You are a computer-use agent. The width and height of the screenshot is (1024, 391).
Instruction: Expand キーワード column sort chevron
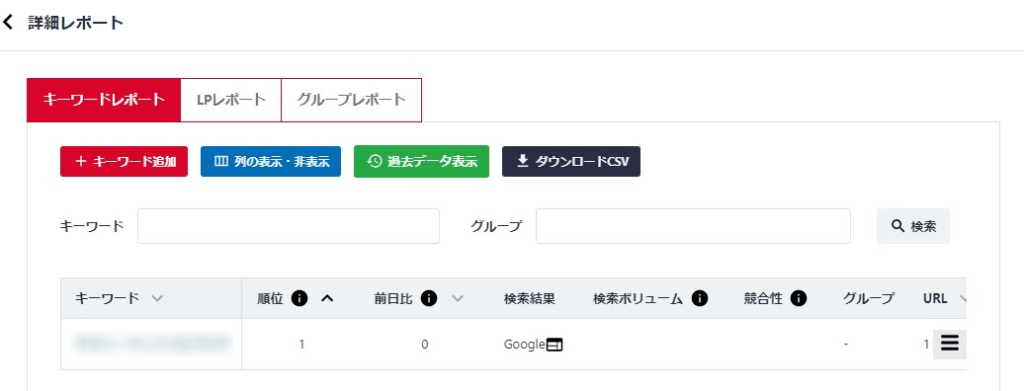click(156, 298)
